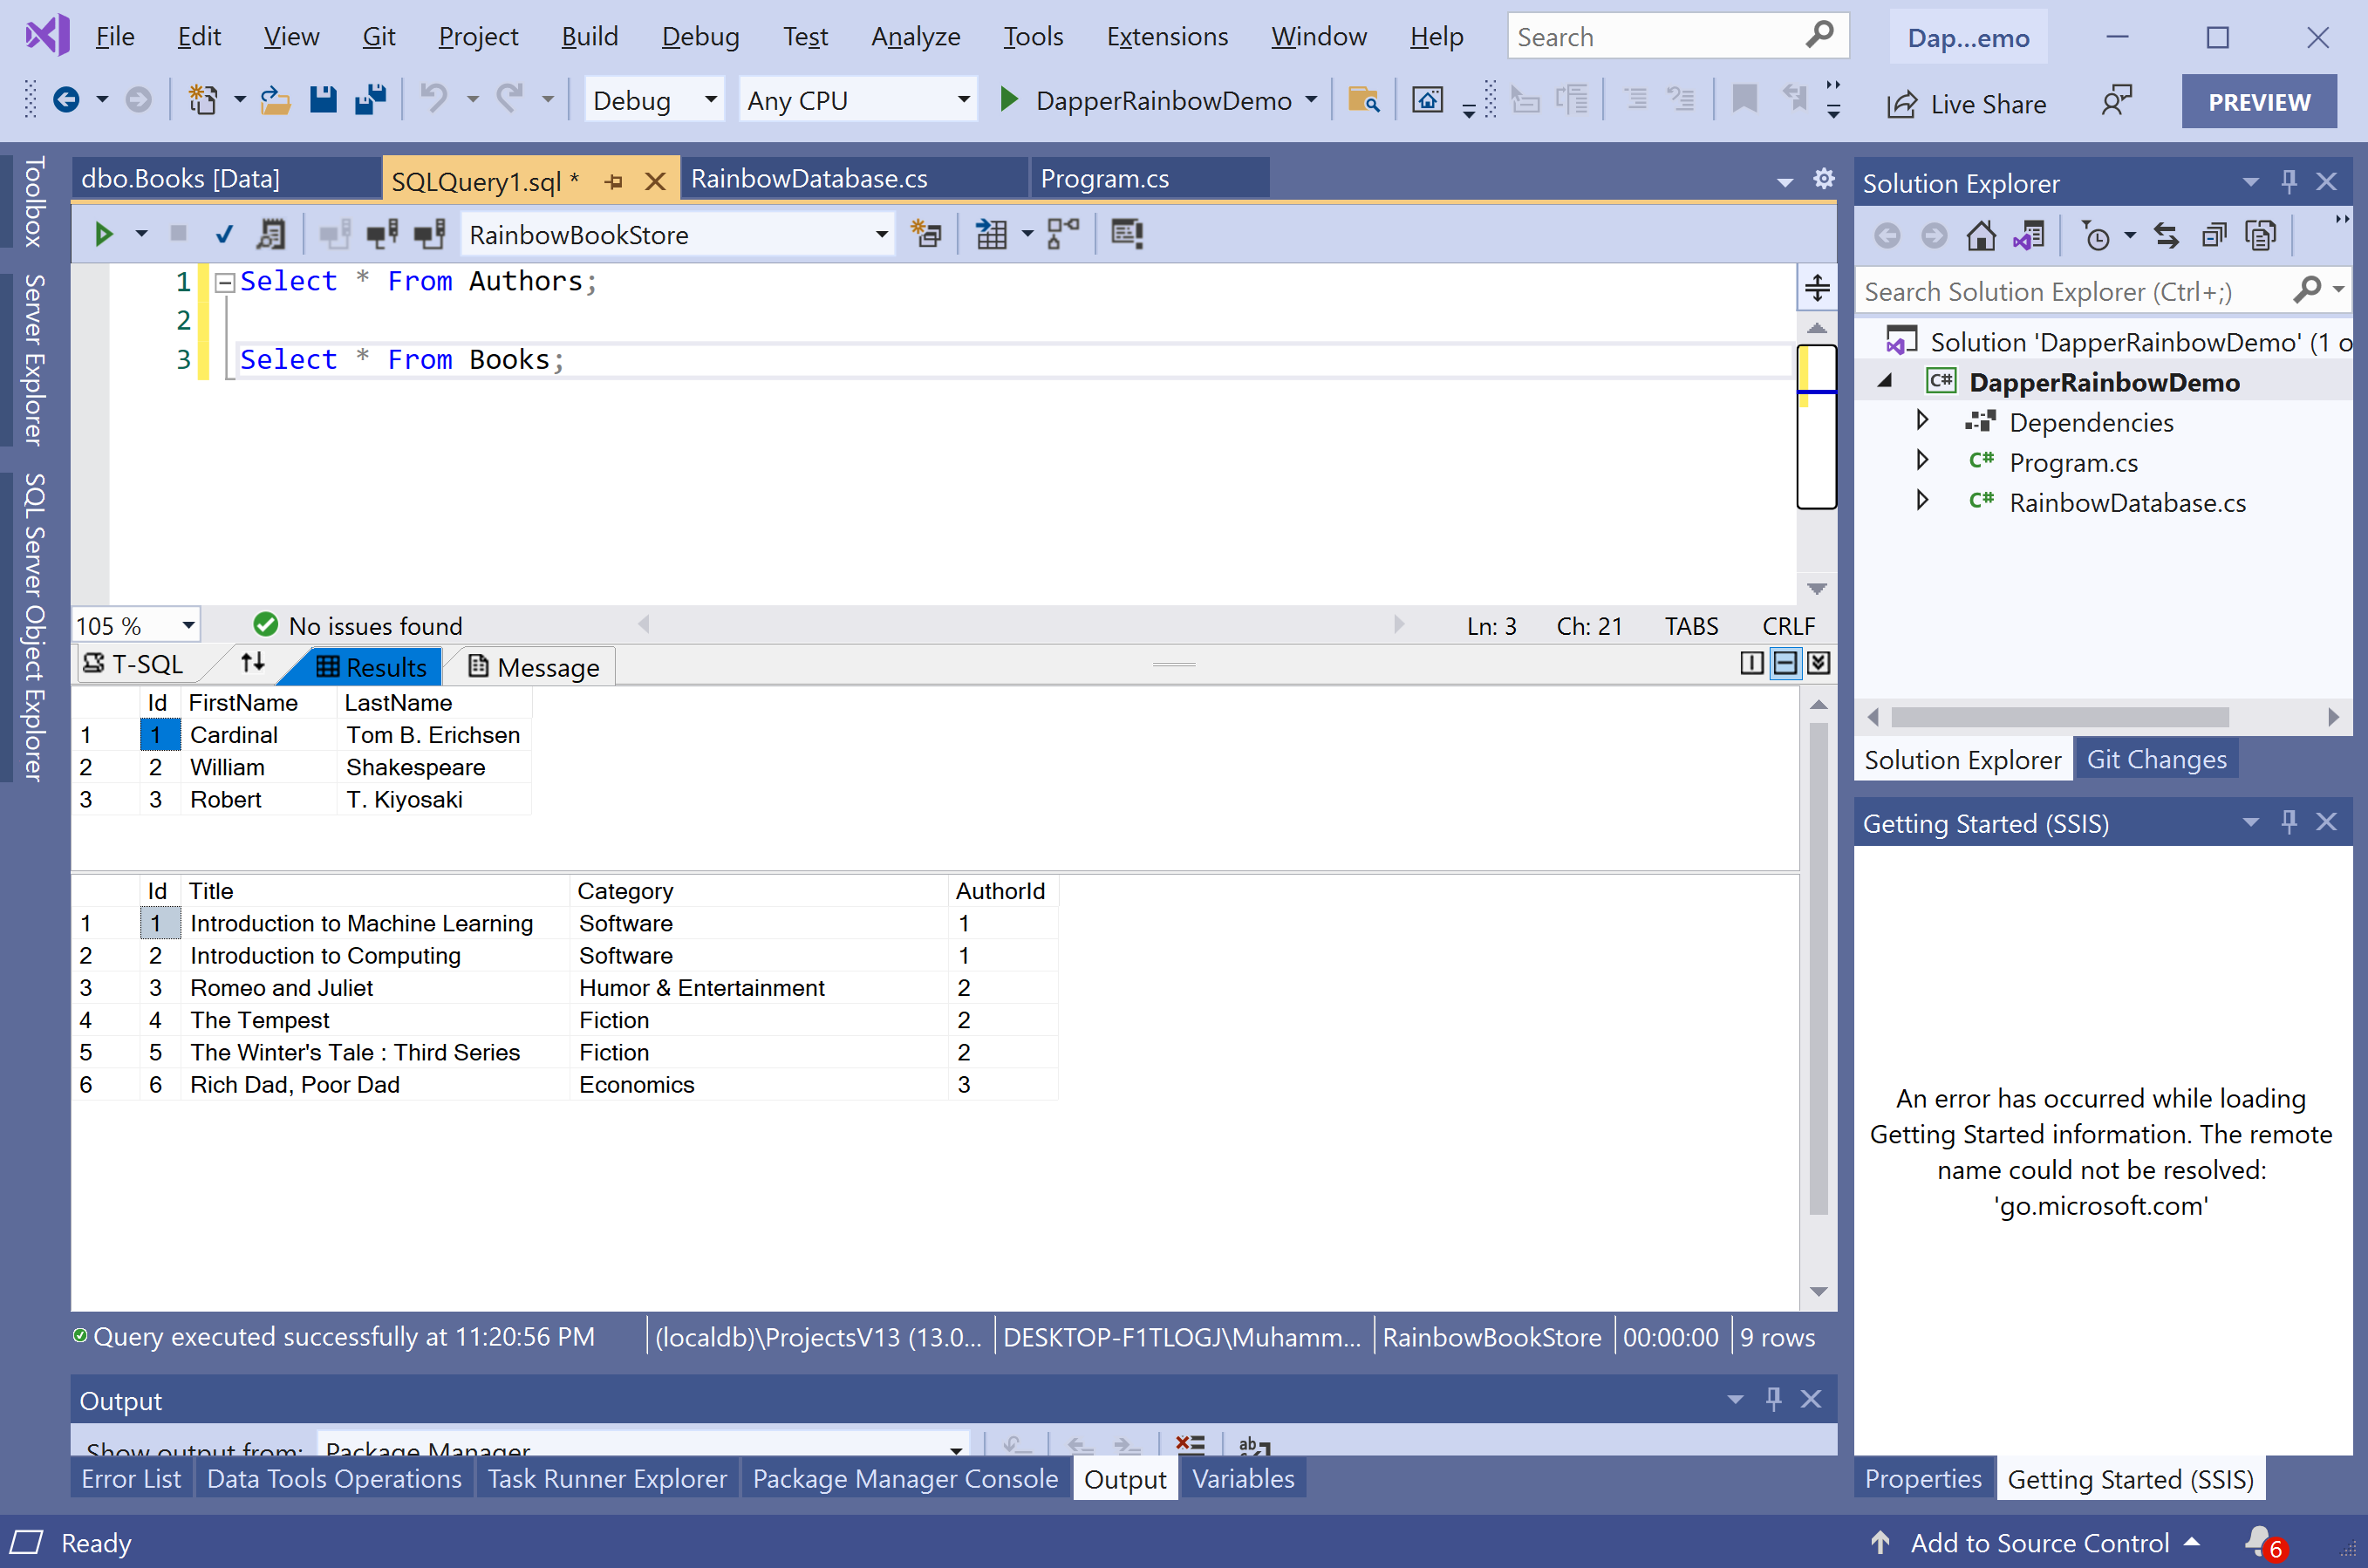Execute the SQL query with green play icon

pos(103,234)
